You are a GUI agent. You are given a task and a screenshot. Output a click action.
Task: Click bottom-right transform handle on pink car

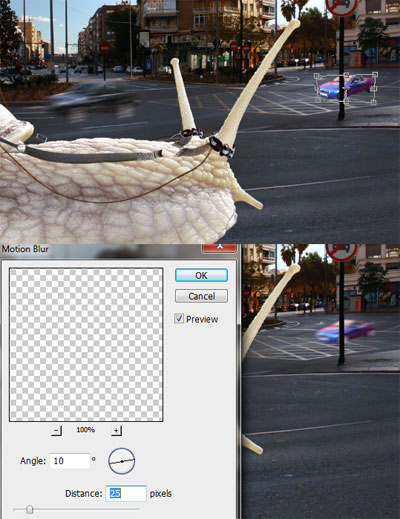click(374, 102)
